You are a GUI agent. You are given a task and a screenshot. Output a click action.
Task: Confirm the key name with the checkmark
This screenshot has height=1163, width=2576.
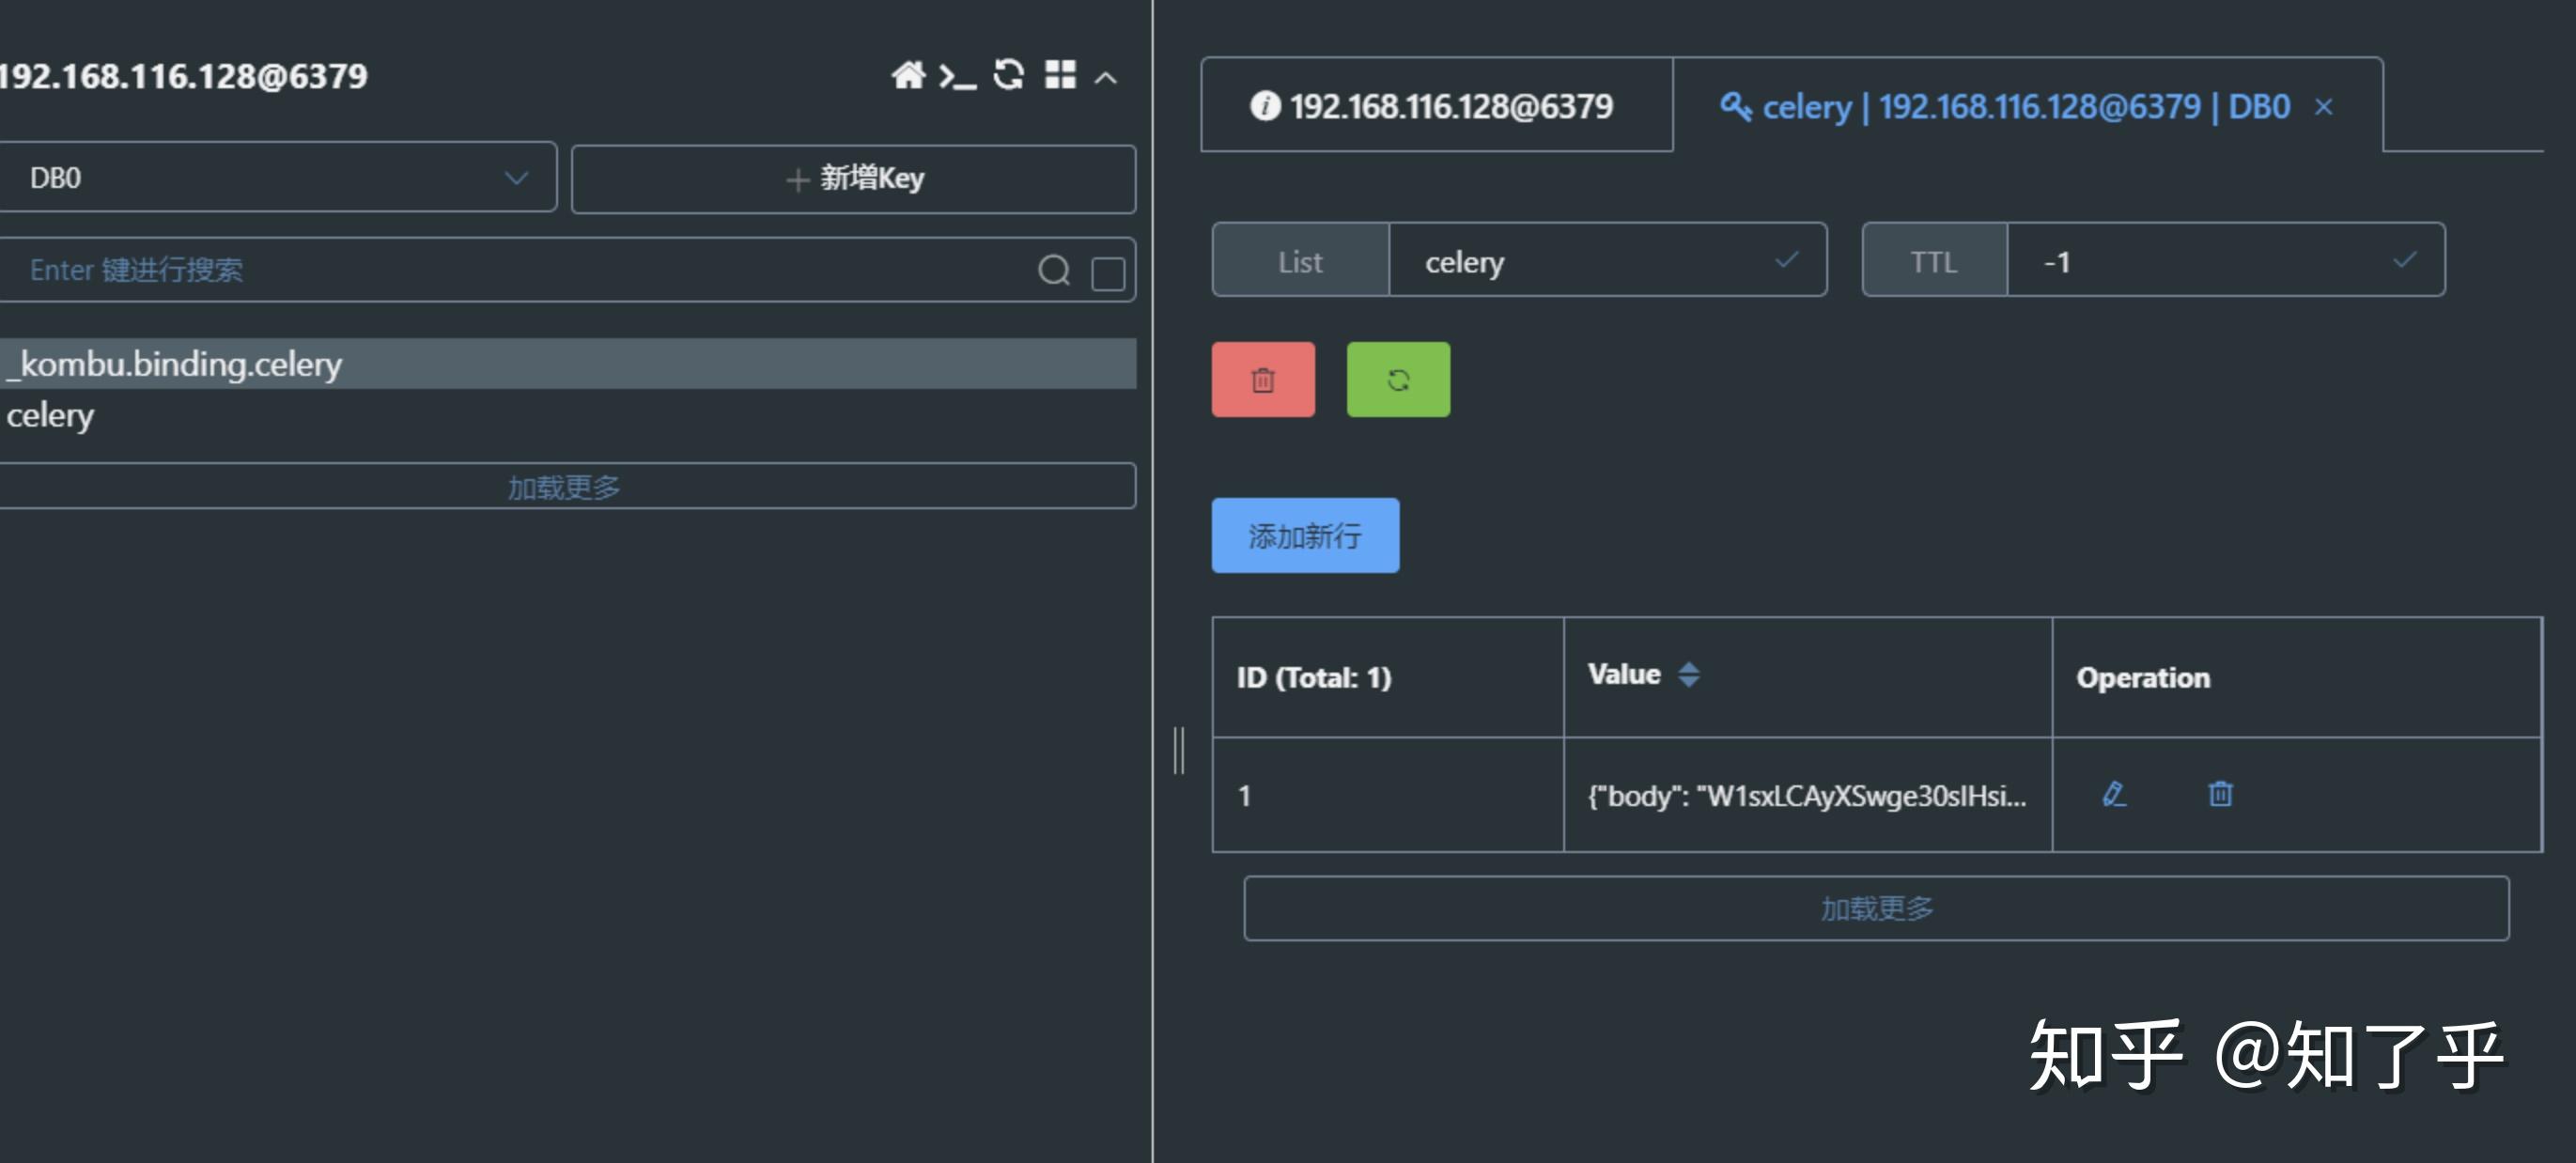(x=1786, y=260)
